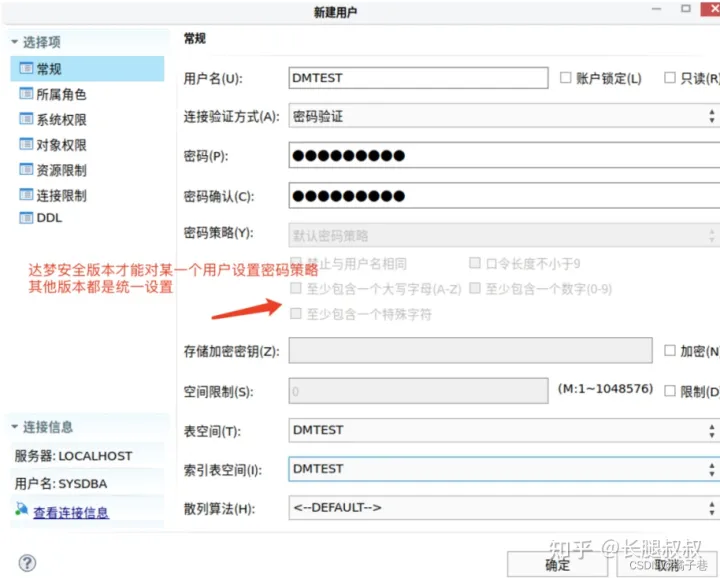Click 用户名(U) field containing DMTEST
The height and width of the screenshot is (578, 720).
tap(418, 78)
